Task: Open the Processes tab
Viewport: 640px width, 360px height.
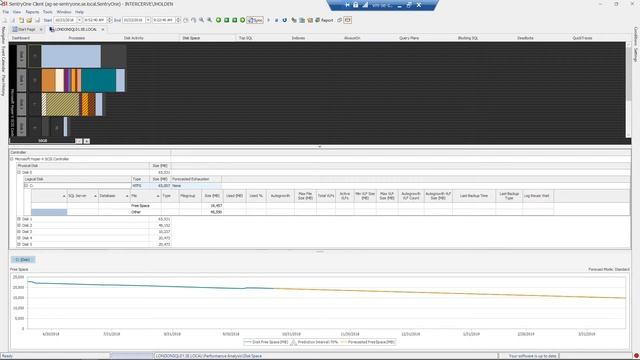Action: 77,38
